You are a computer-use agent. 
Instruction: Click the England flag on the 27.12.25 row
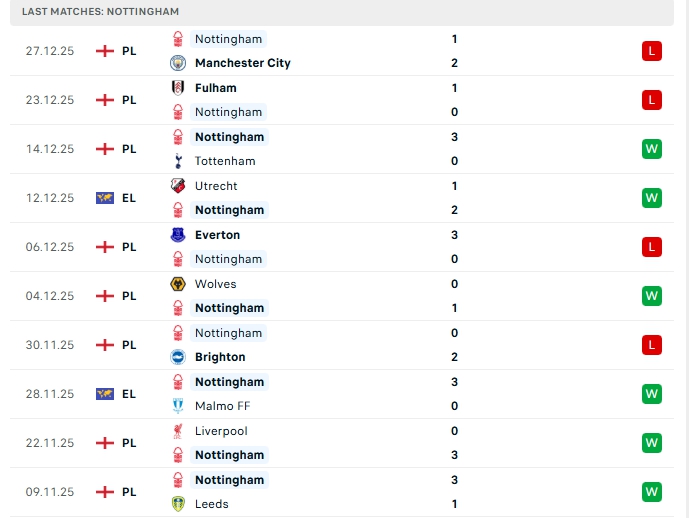[105, 51]
